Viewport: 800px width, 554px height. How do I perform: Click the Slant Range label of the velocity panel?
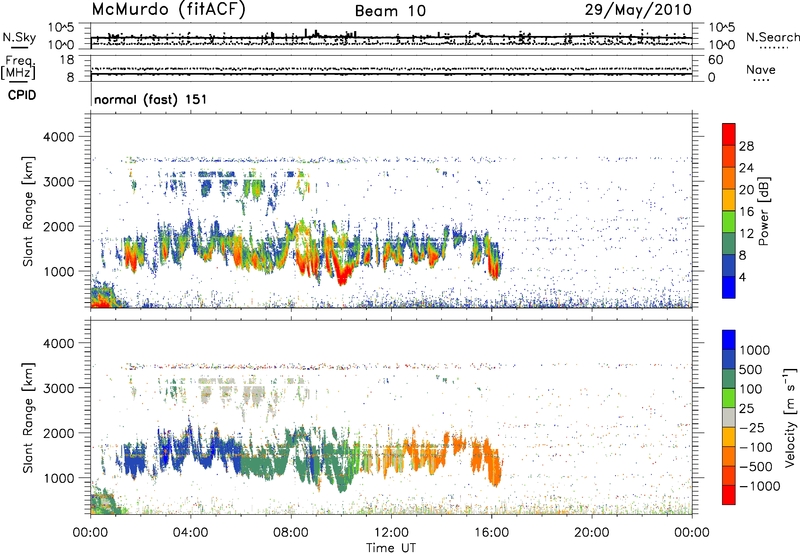pyautogui.click(x=28, y=418)
